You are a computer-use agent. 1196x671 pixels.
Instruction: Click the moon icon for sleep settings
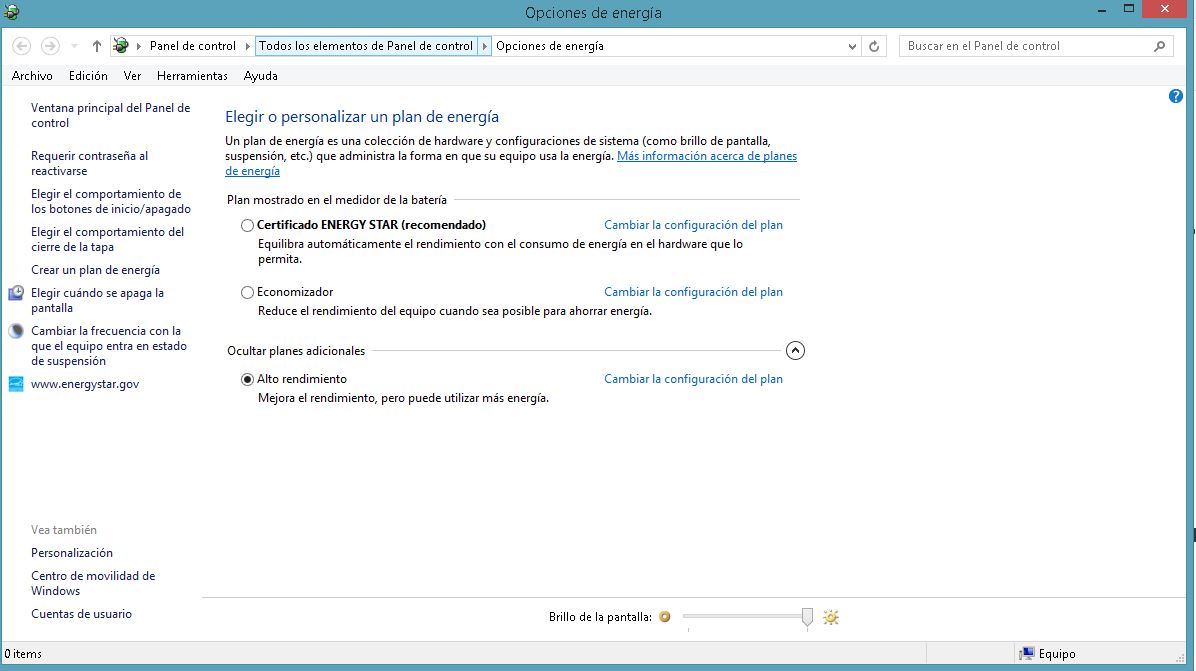coord(16,331)
